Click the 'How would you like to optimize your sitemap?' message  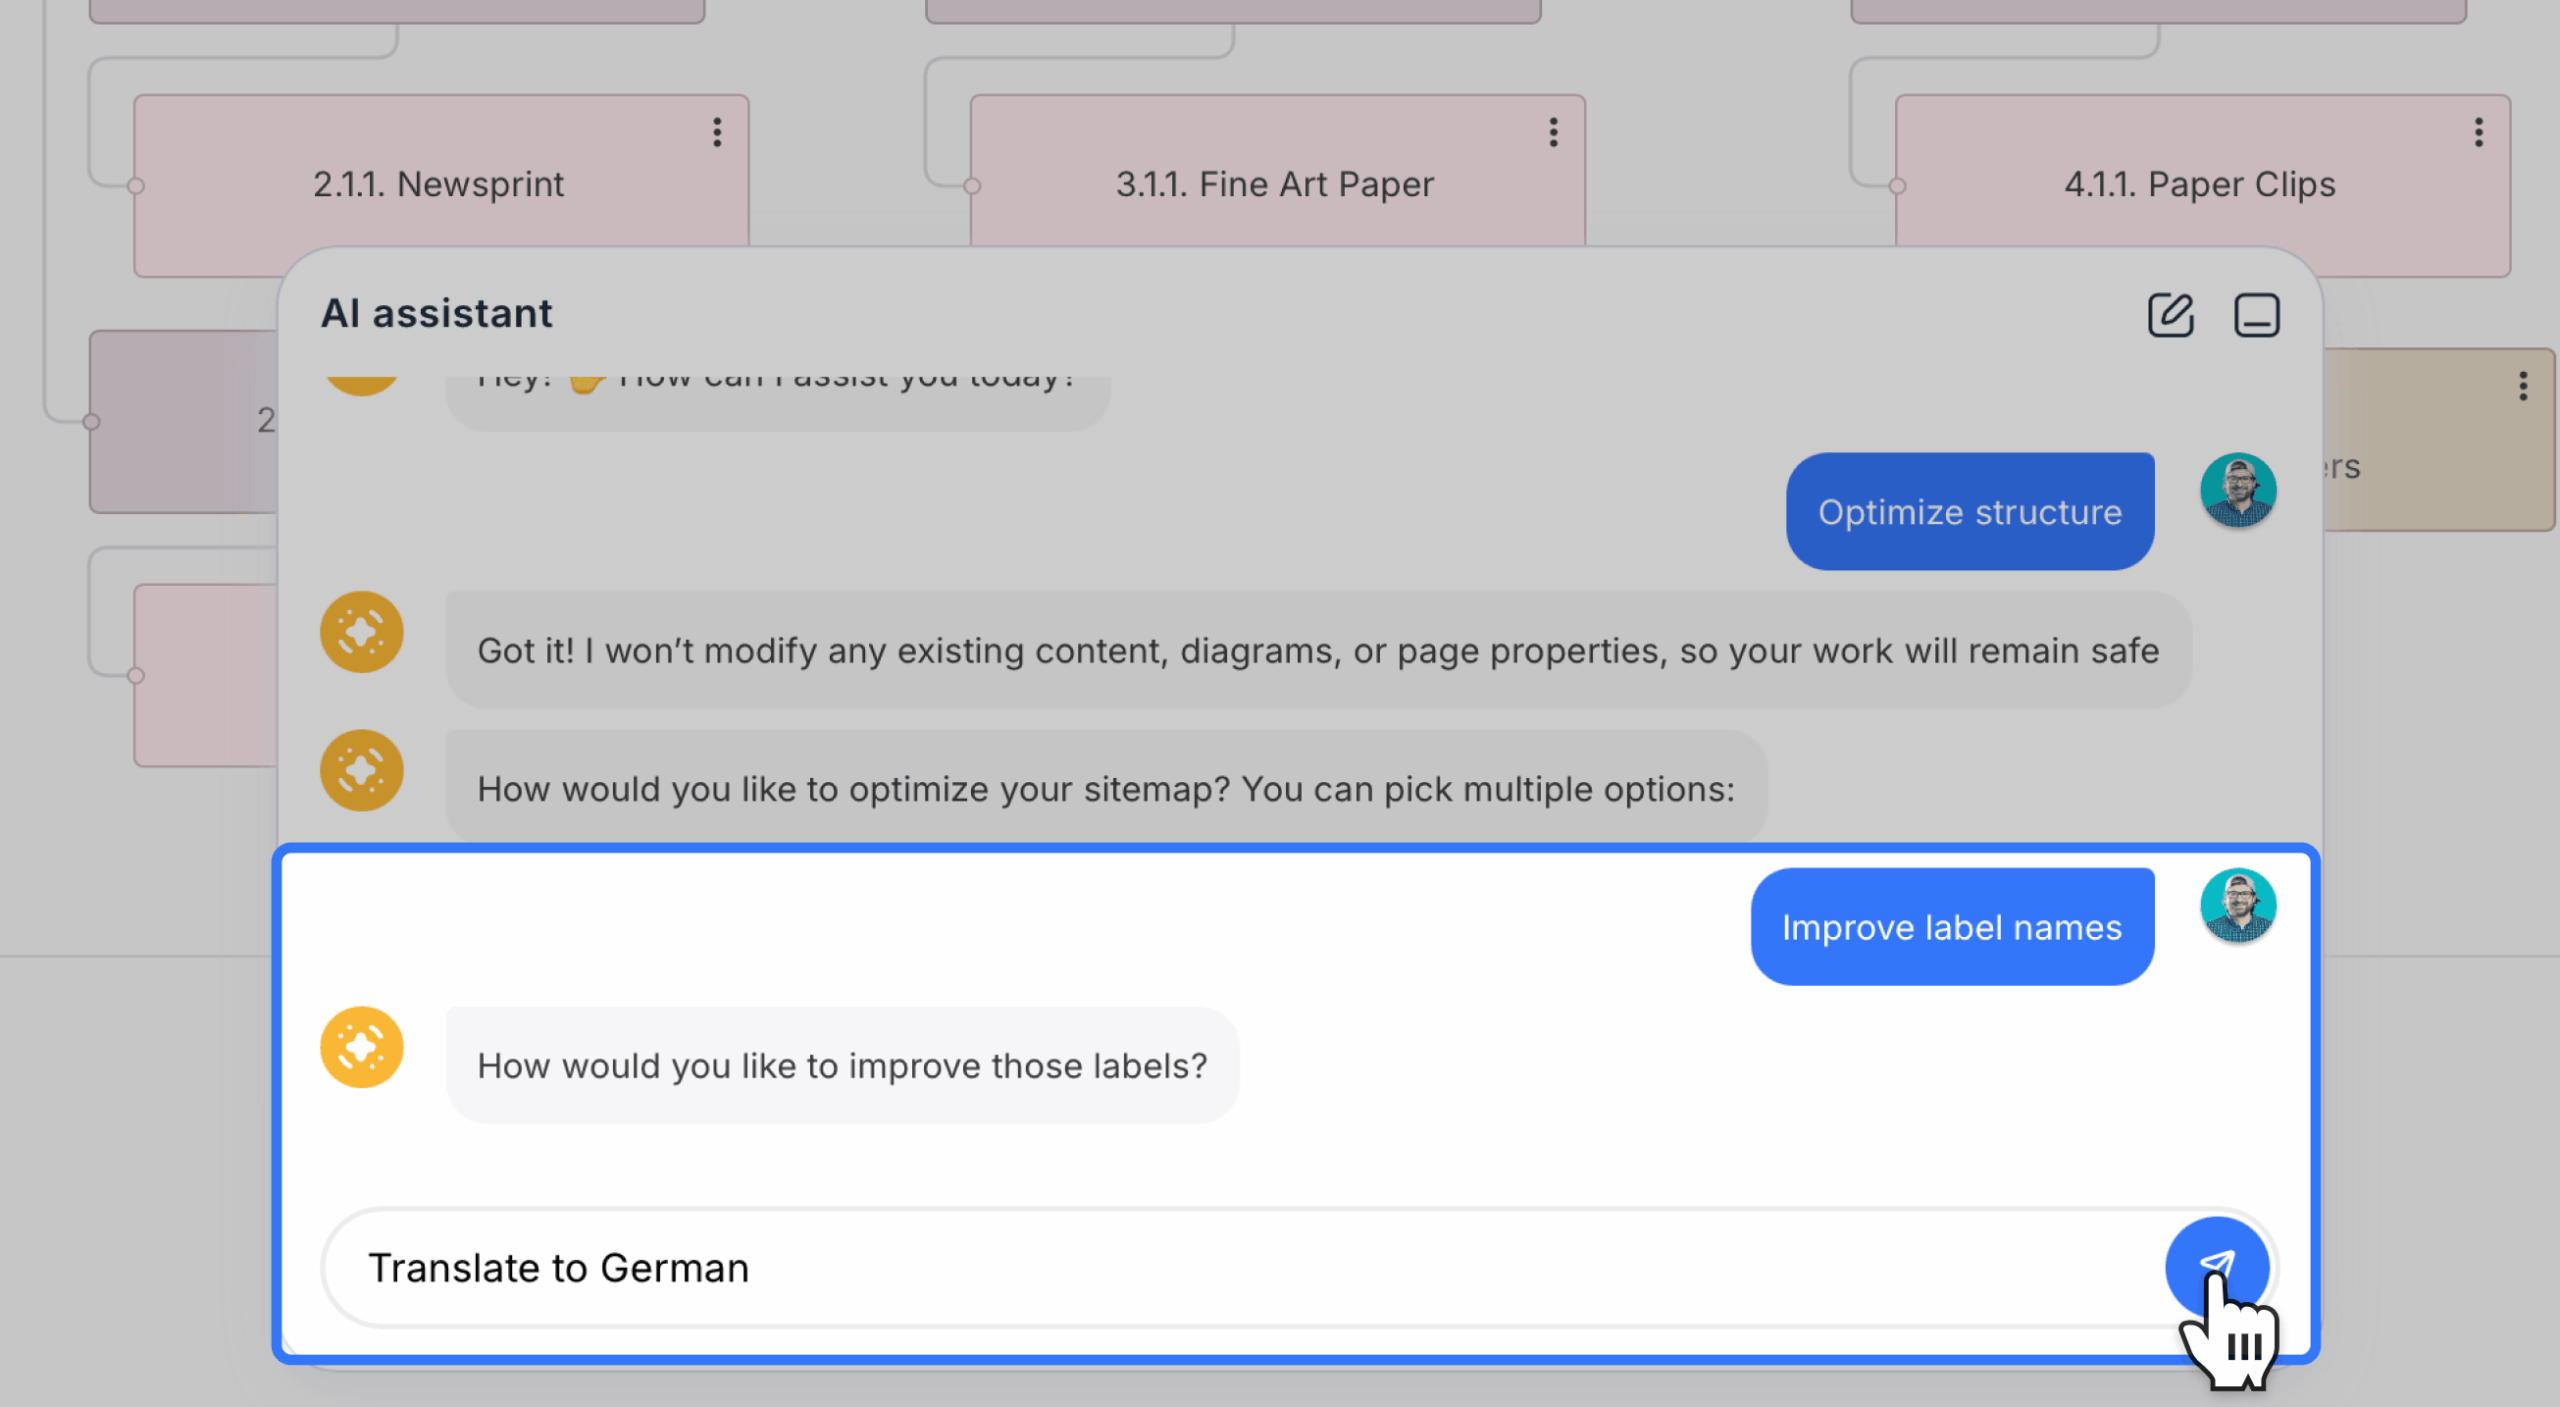[x=1106, y=789]
